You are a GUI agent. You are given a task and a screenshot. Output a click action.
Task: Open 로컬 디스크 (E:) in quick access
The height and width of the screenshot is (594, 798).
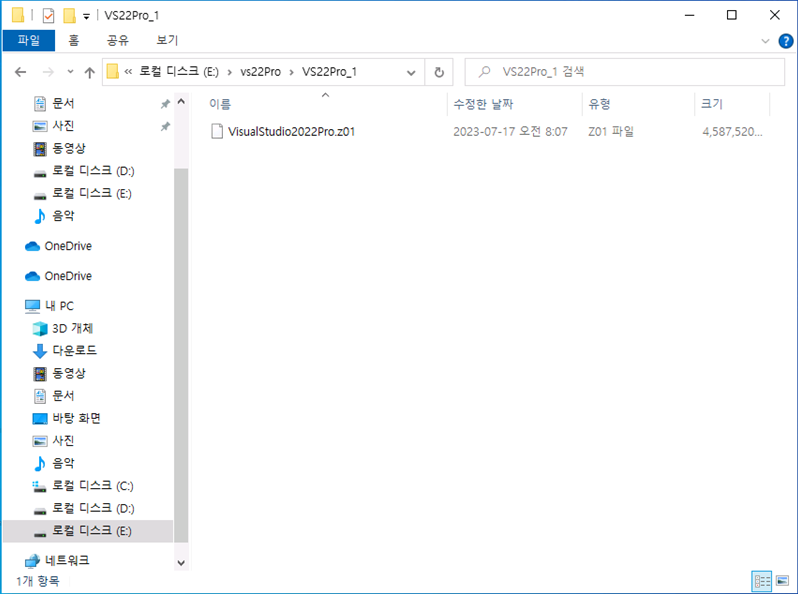[x=92, y=193]
